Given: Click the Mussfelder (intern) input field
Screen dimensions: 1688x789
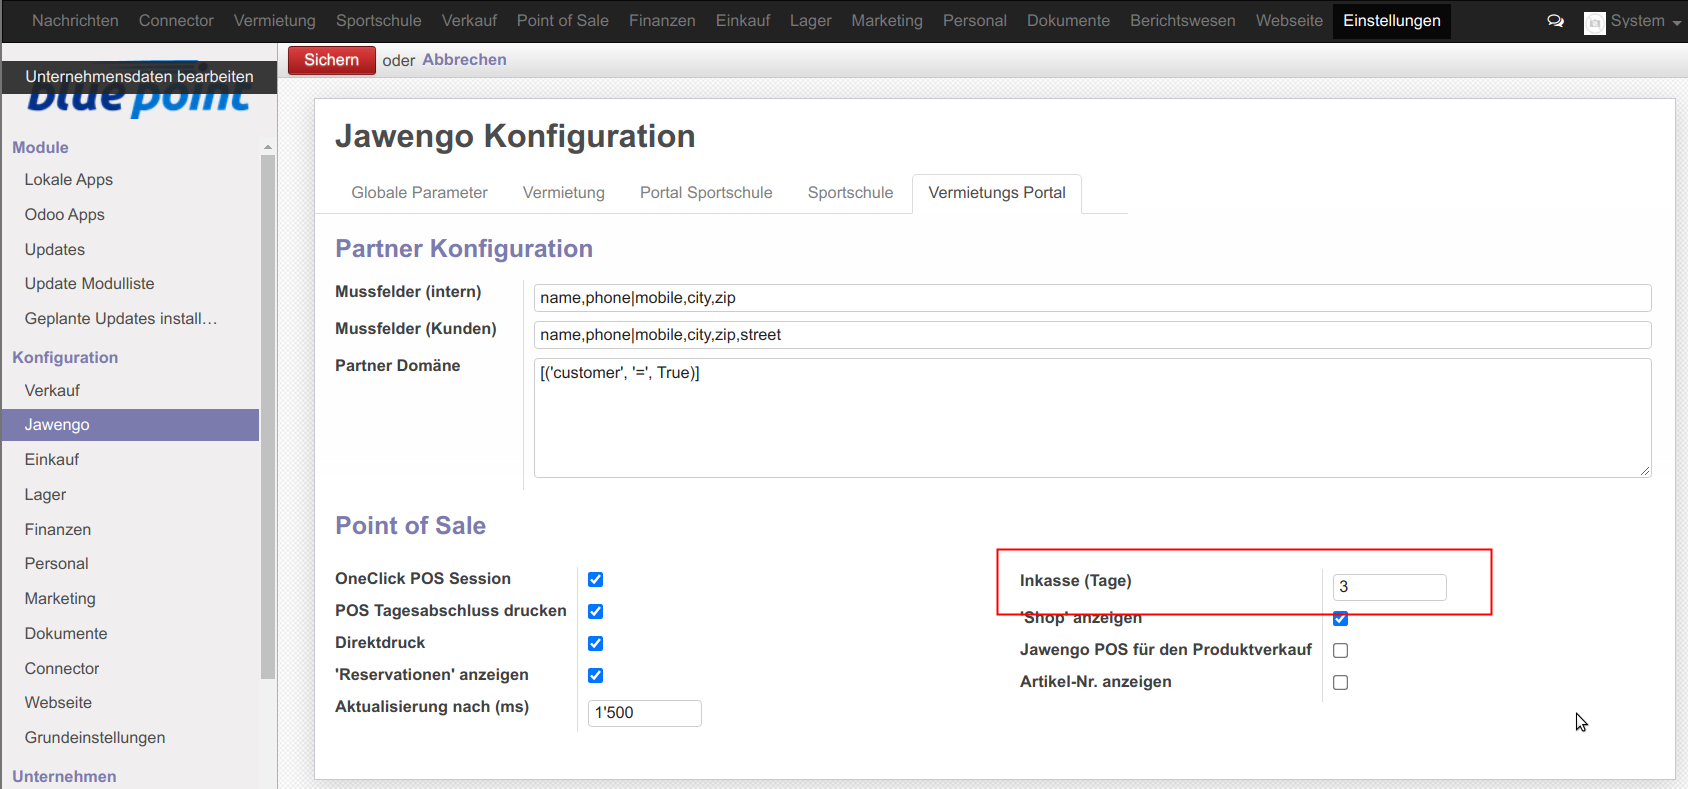Looking at the screenshot, I should [x=1092, y=298].
